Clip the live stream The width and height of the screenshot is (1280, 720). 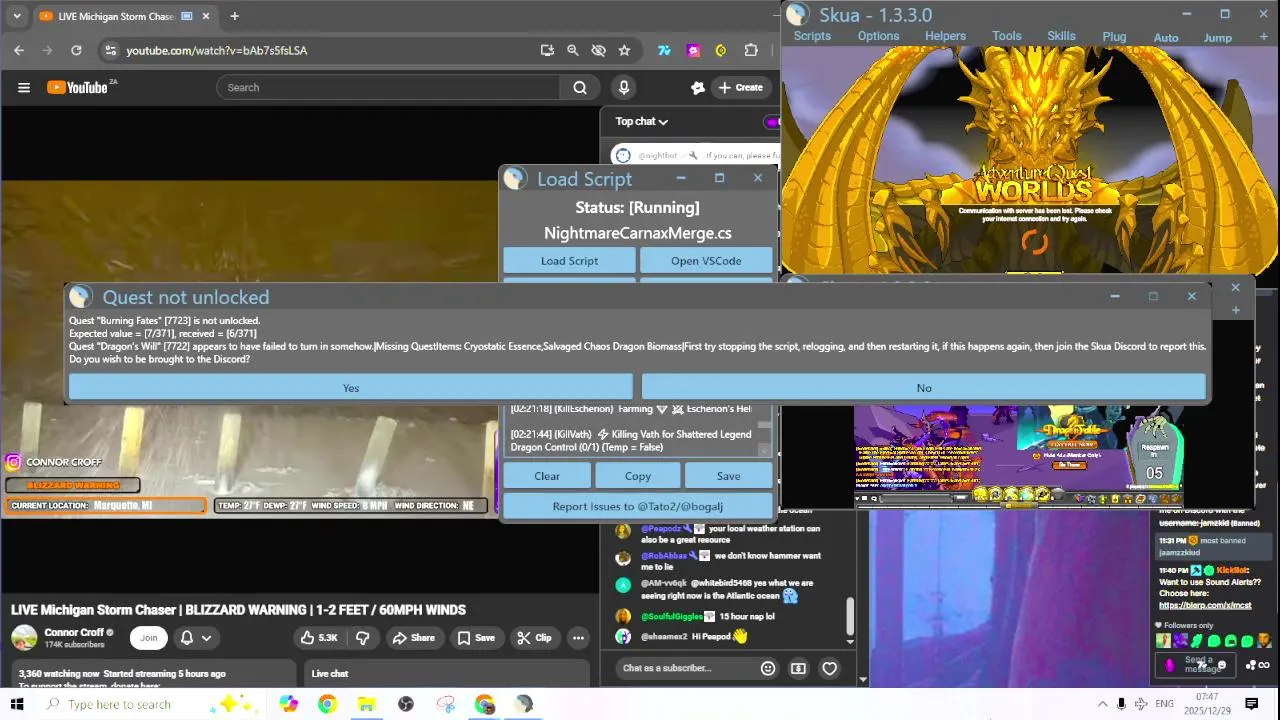tap(534, 638)
